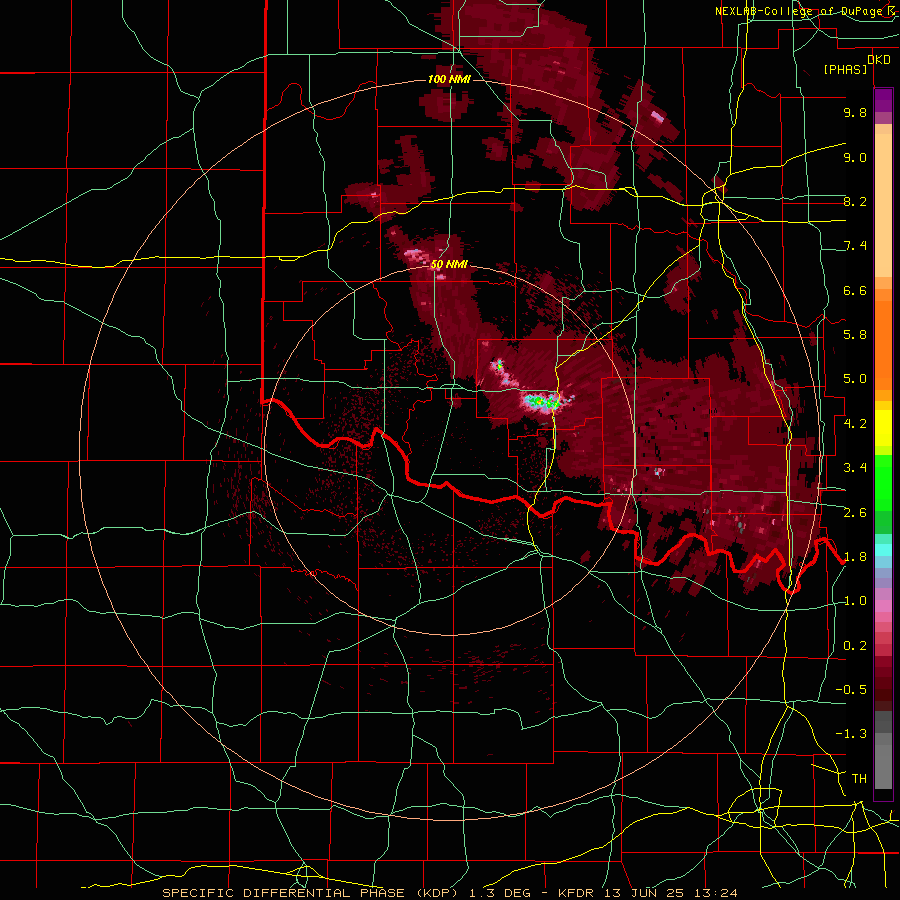Pick the yellow color bar segment
This screenshot has width=900, height=900.
click(x=883, y=428)
